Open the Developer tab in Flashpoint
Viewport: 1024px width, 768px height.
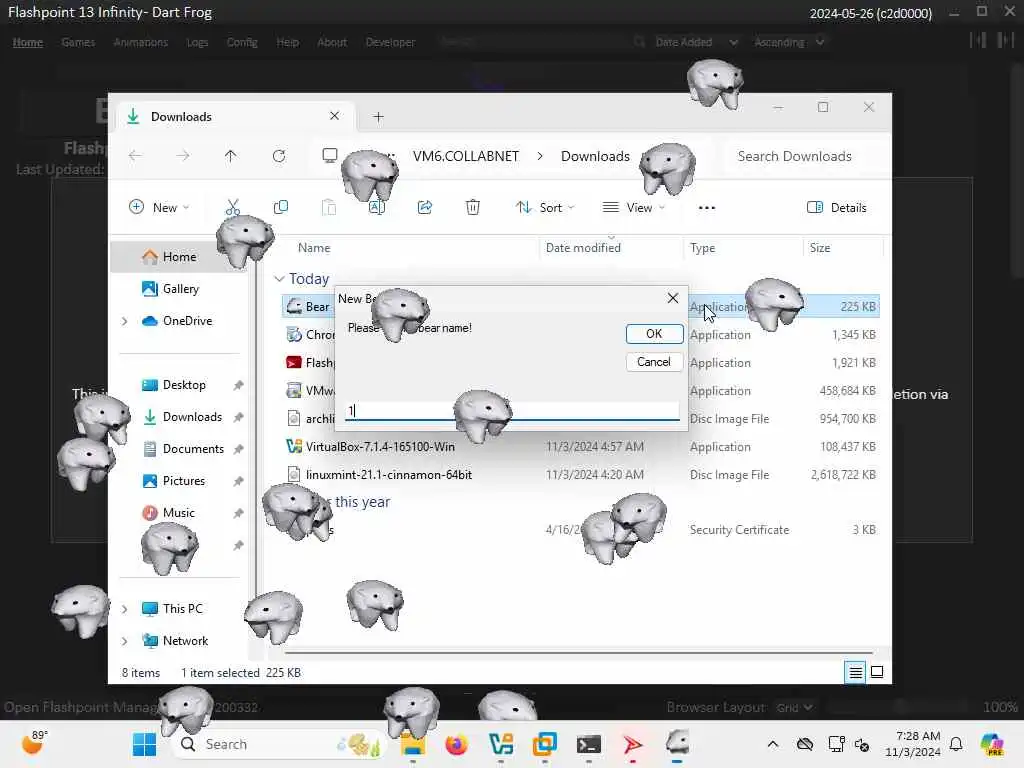tap(390, 42)
